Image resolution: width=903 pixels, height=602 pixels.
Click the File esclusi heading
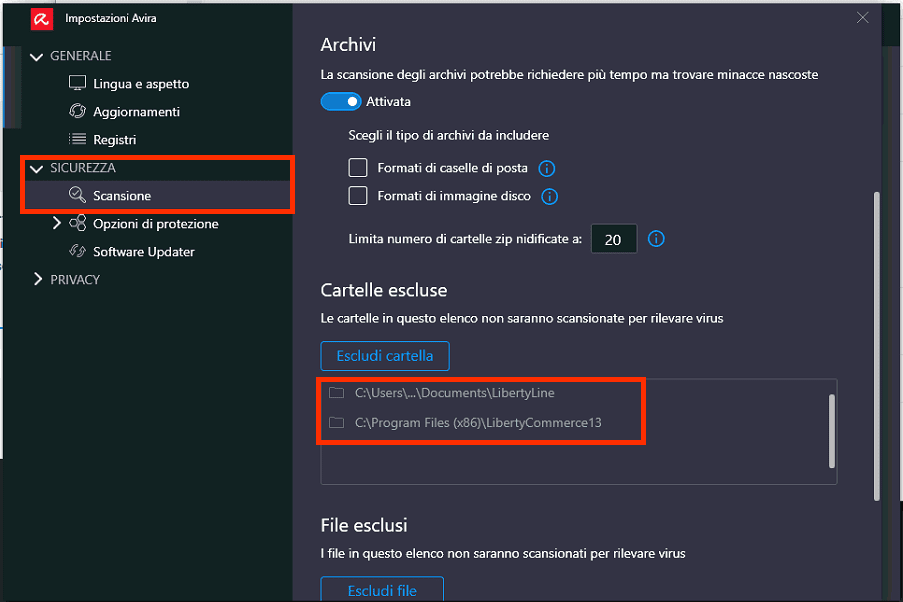tap(364, 525)
